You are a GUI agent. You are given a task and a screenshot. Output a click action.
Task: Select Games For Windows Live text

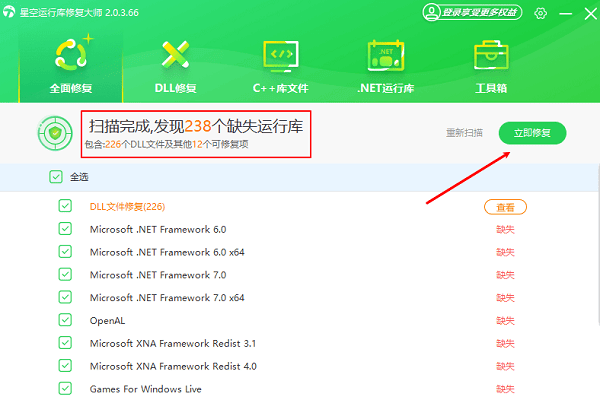coord(146,389)
